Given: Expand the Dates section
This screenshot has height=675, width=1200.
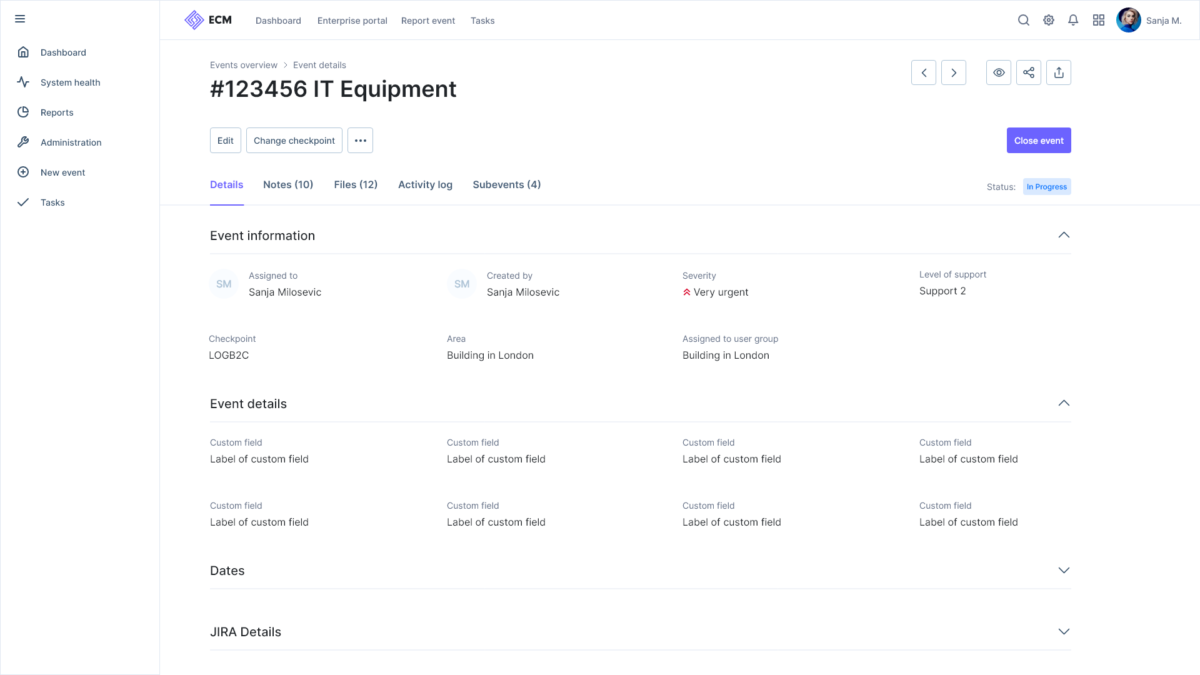Looking at the screenshot, I should (1064, 570).
